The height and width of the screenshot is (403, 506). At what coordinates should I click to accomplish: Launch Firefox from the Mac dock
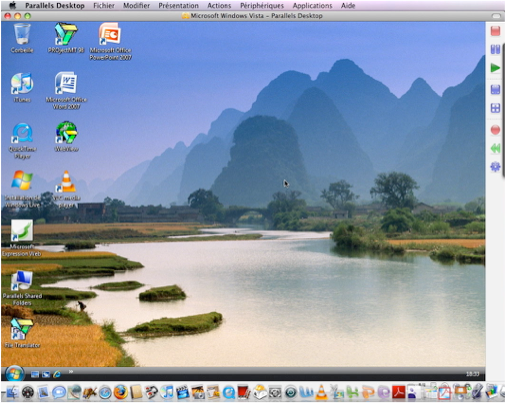[120, 392]
